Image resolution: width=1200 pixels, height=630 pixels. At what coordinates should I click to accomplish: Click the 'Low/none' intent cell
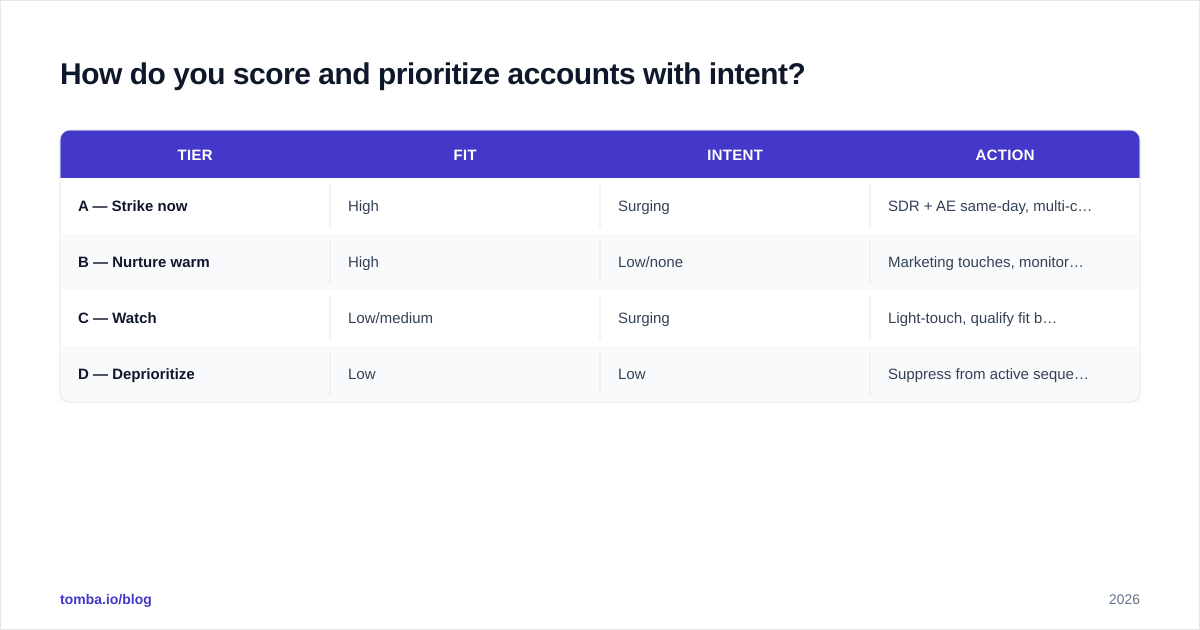(x=735, y=262)
